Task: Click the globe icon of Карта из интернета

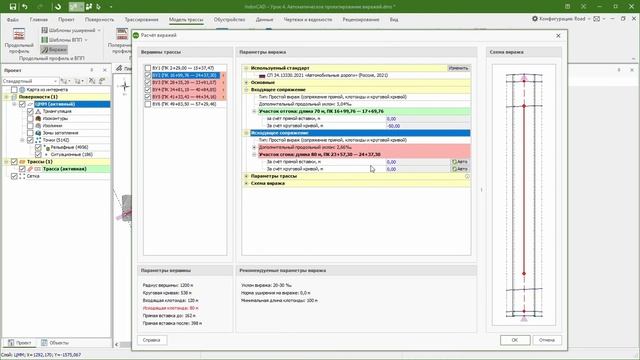Action: point(22,89)
